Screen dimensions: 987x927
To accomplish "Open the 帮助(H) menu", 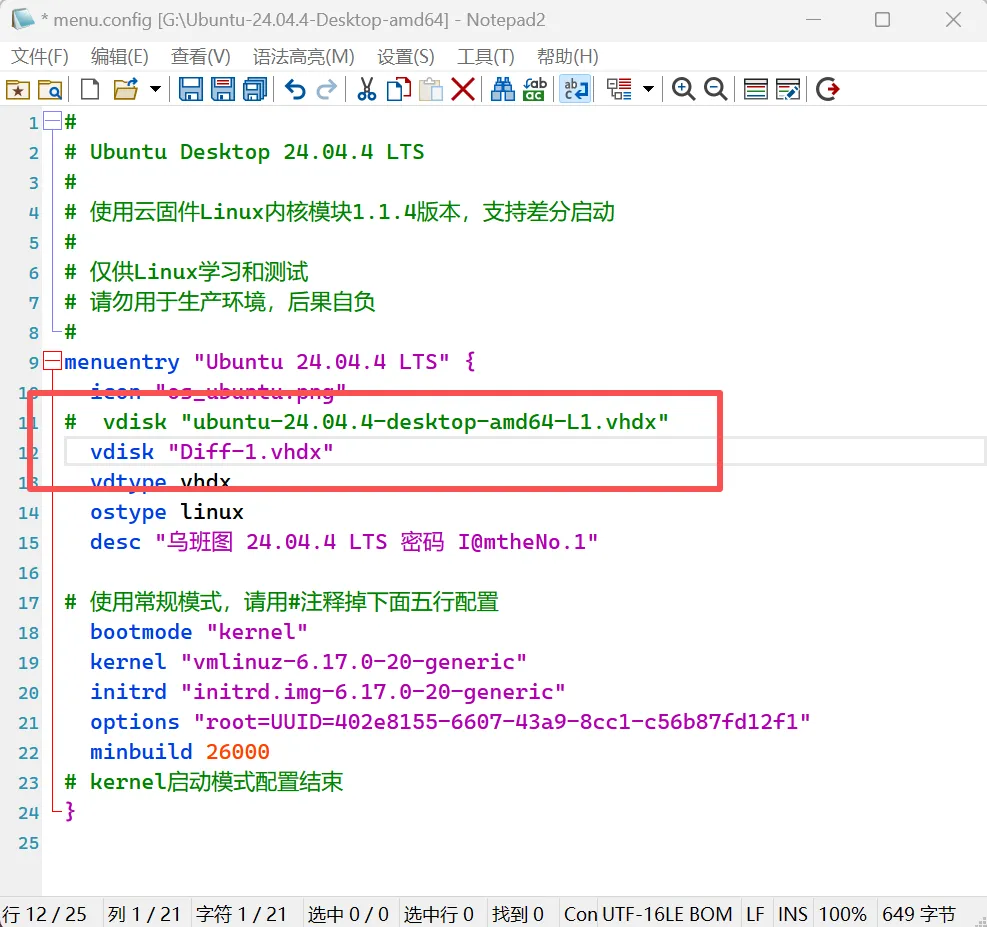I will coord(567,57).
